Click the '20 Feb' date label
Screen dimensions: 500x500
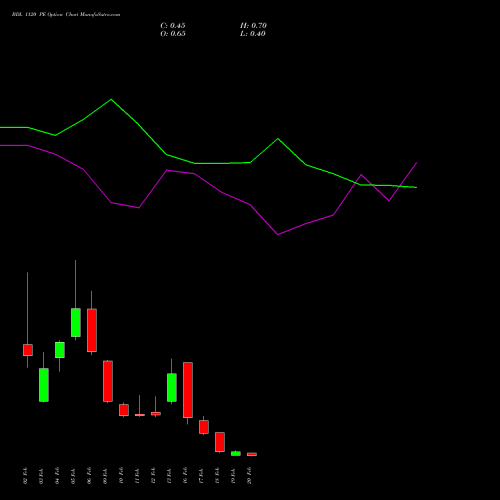click(x=250, y=476)
